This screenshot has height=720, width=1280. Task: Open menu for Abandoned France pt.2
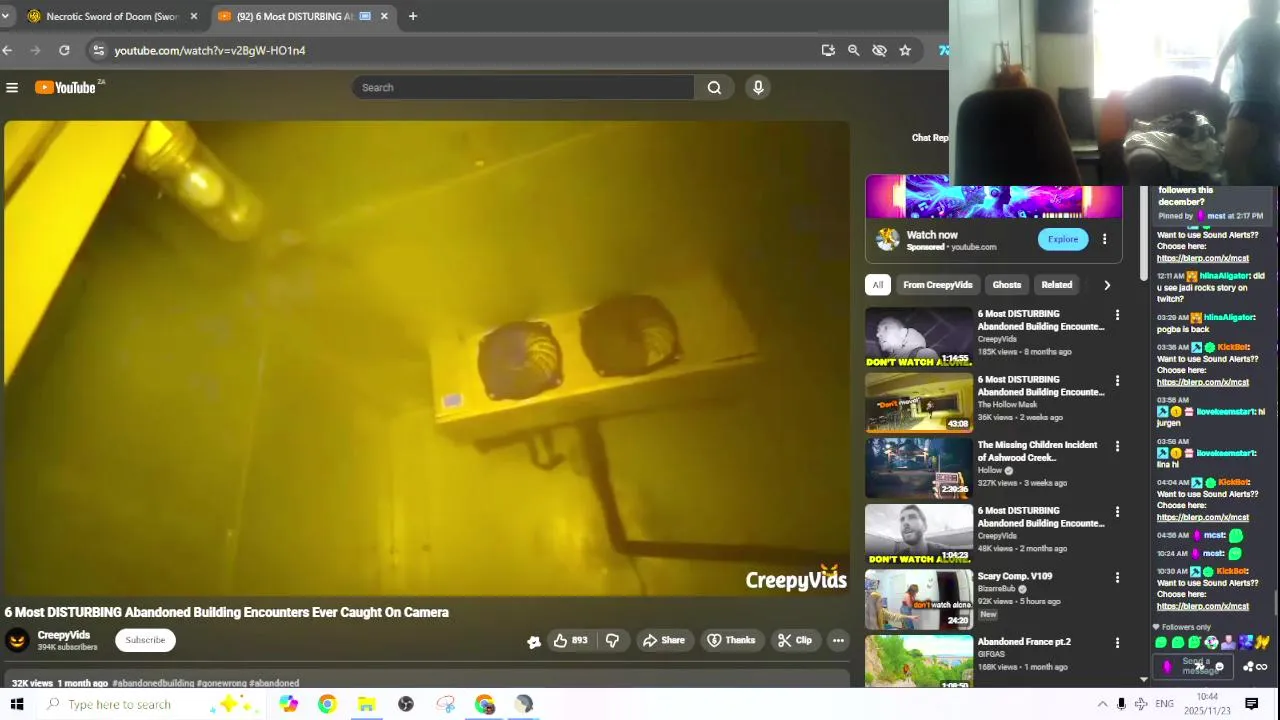click(1117, 643)
